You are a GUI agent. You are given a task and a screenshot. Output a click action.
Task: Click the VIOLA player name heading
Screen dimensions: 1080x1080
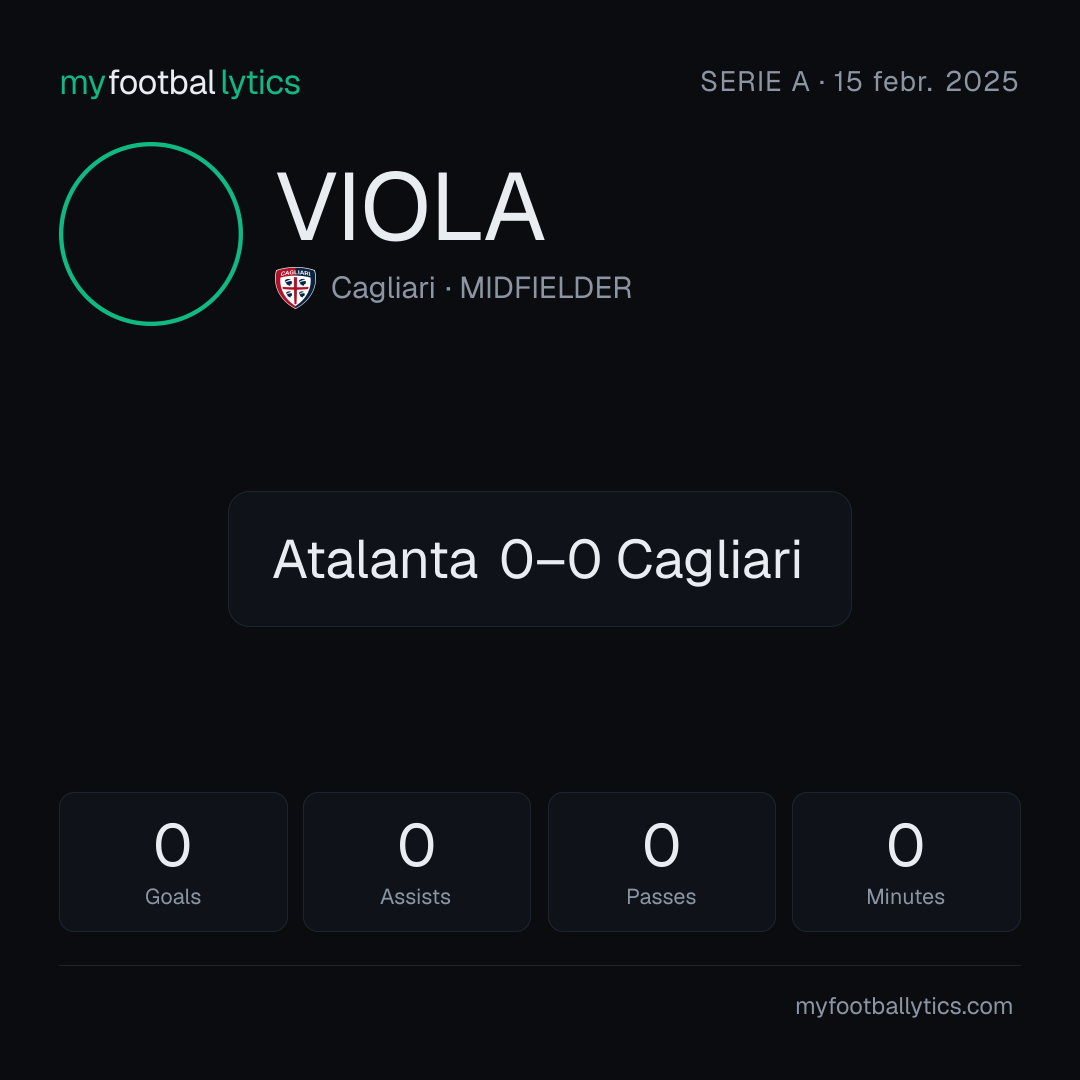411,207
